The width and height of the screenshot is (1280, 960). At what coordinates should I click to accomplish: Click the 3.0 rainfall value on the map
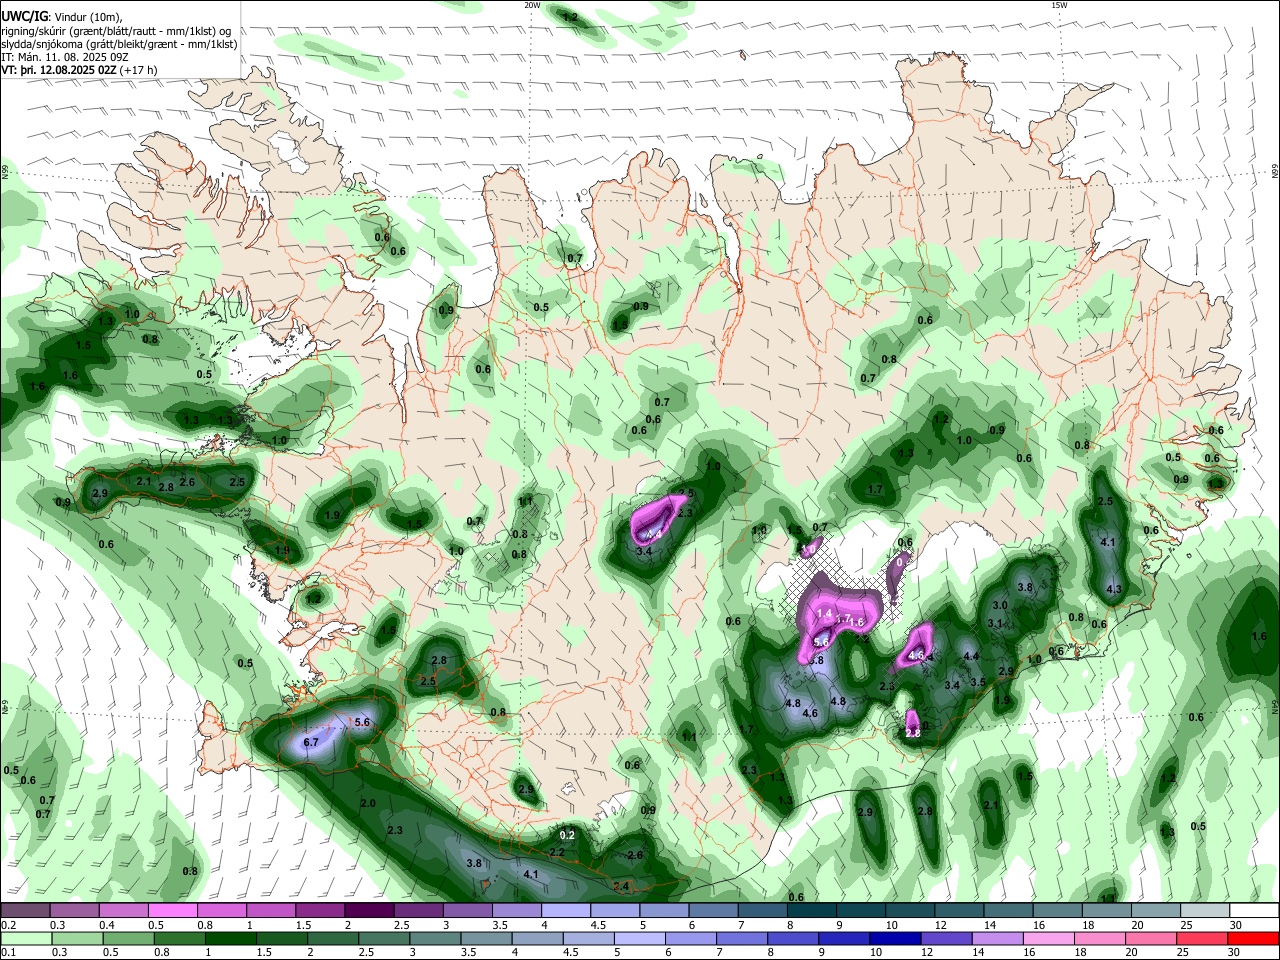[1000, 605]
